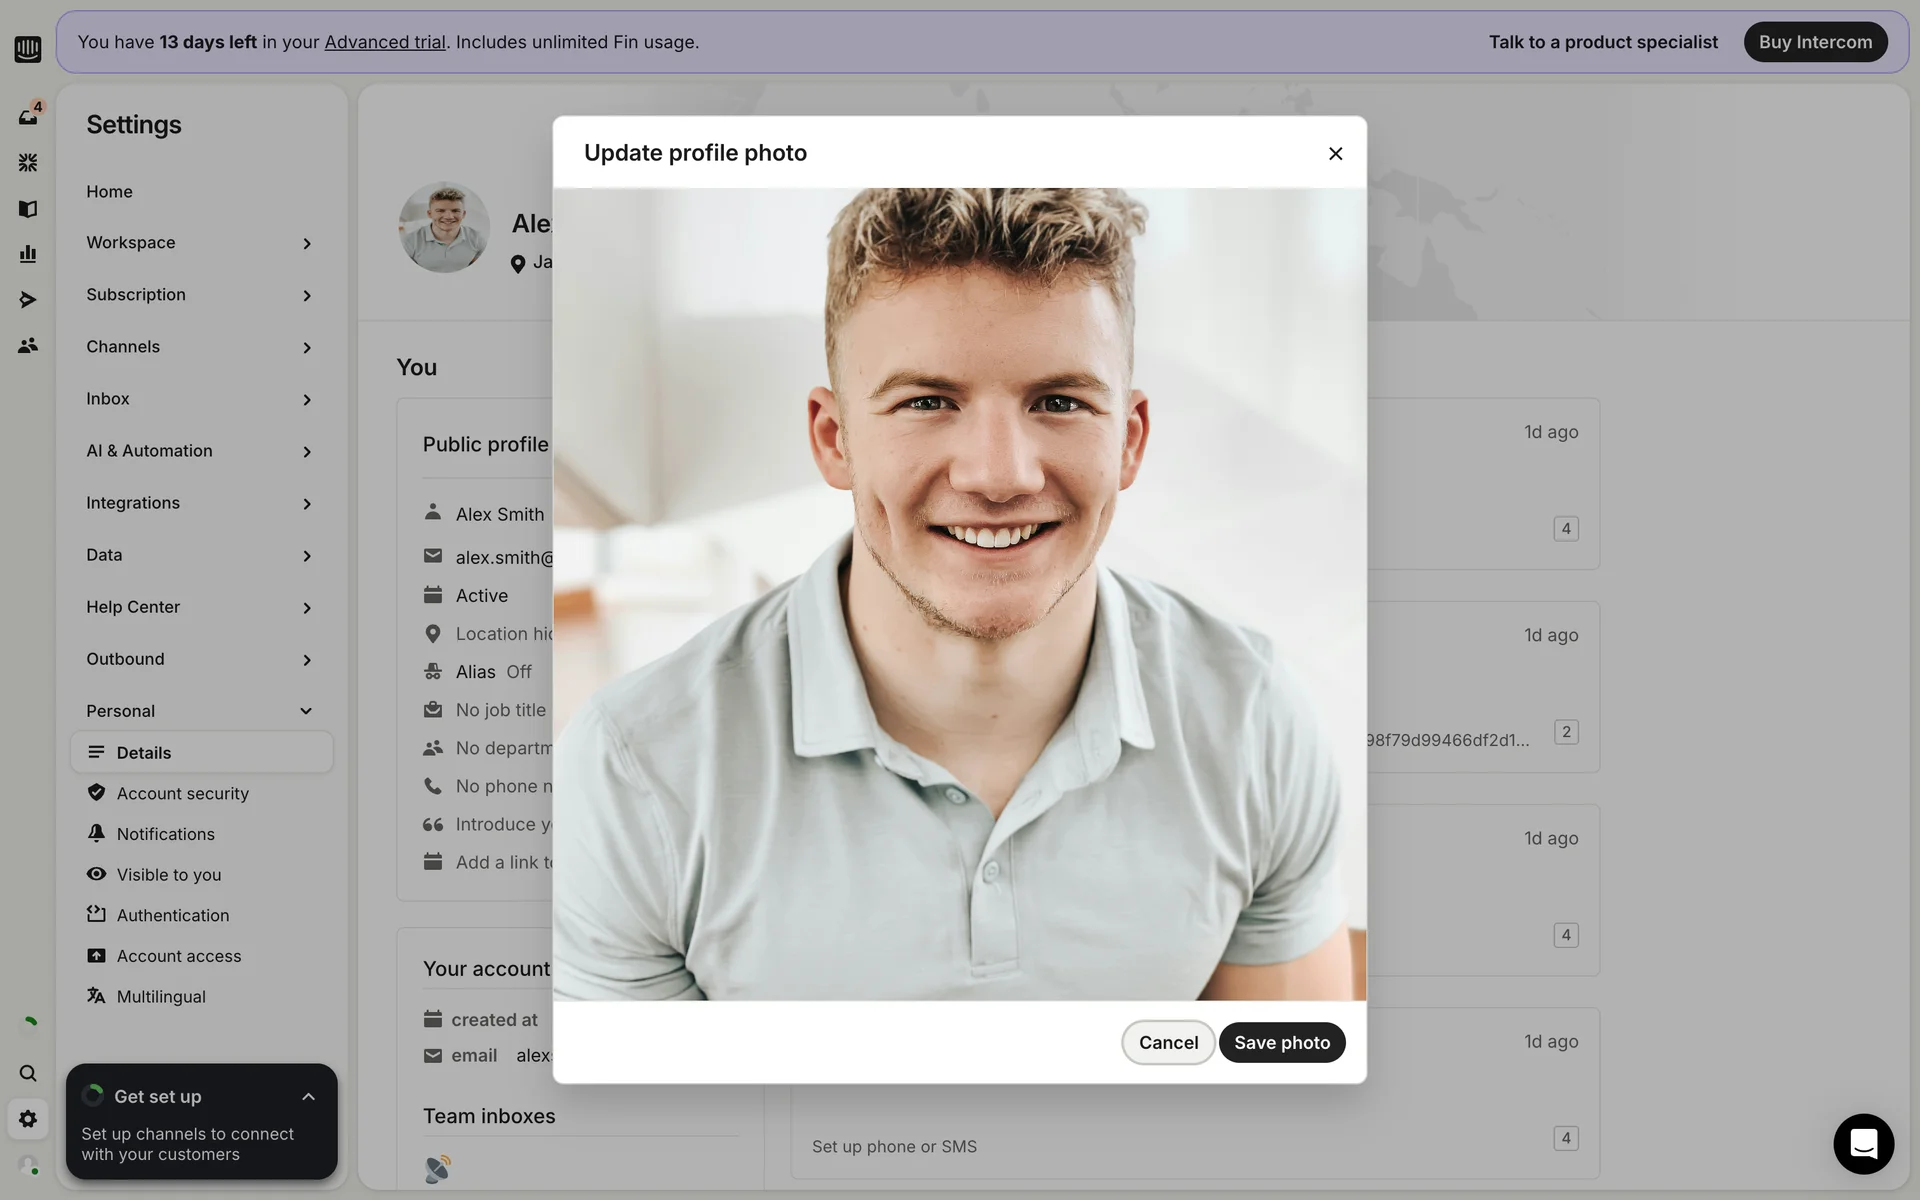Screen dimensions: 1920x1200
Task: Click the search magnifier icon
Action: (x=28, y=1073)
